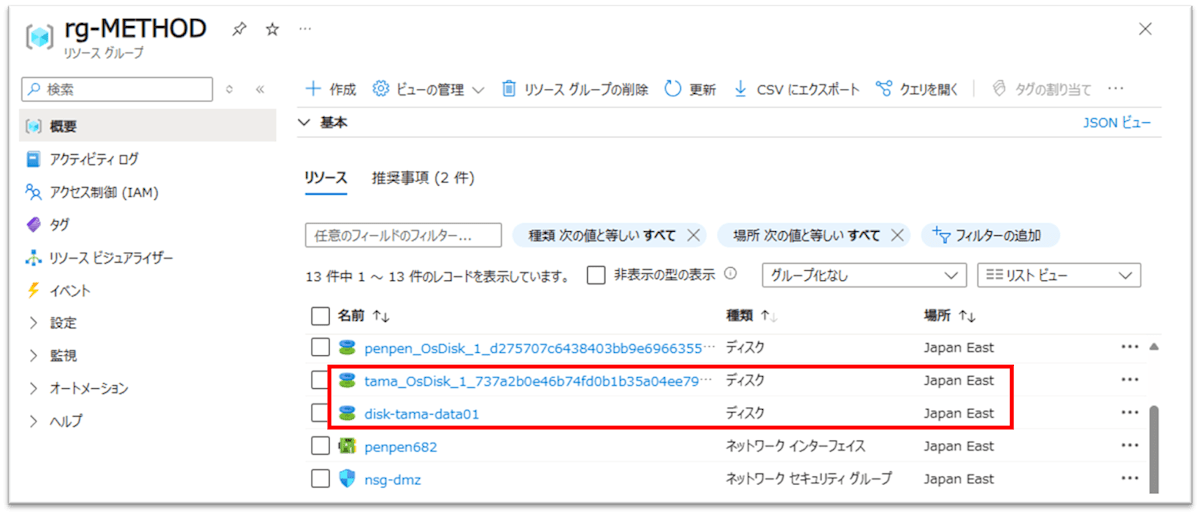Expand ヘルプ in the sidebar

click(33, 421)
